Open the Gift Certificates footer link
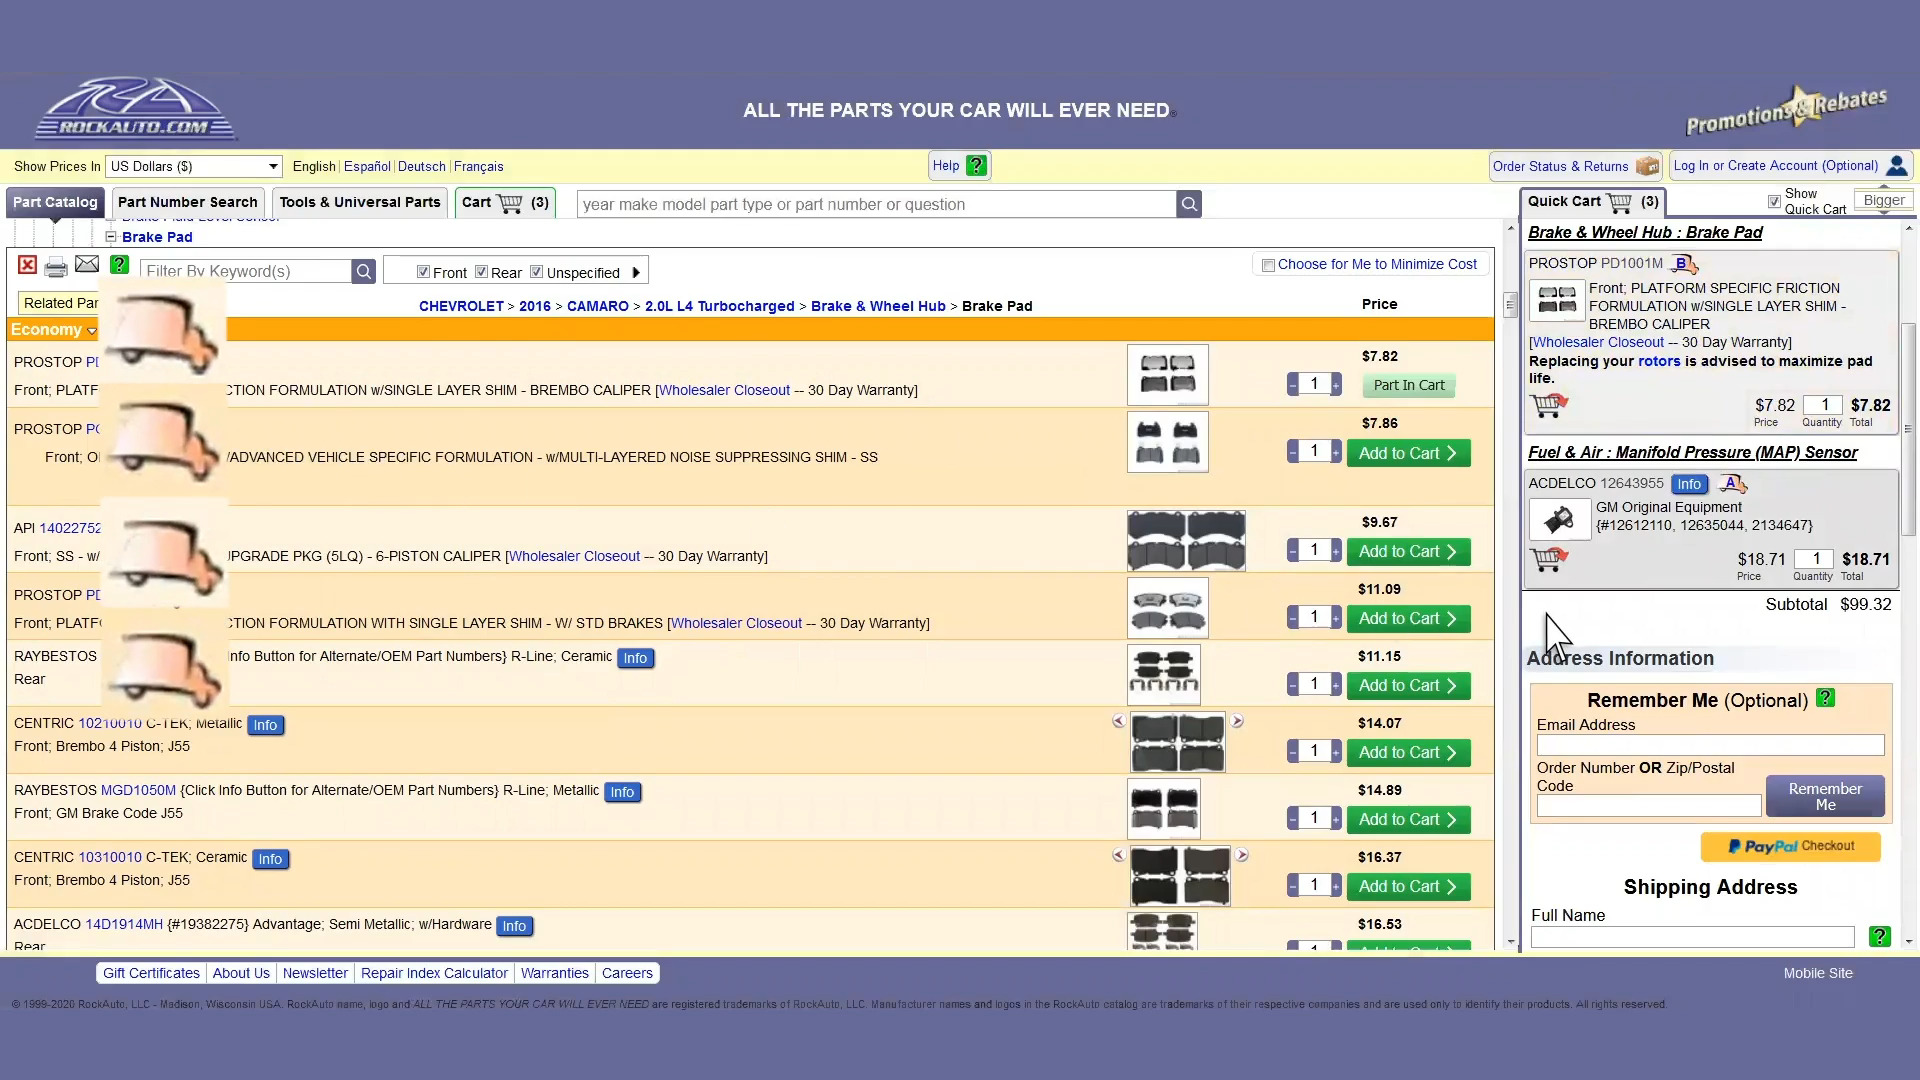Screen dimensions: 1920x1080 tap(151, 973)
